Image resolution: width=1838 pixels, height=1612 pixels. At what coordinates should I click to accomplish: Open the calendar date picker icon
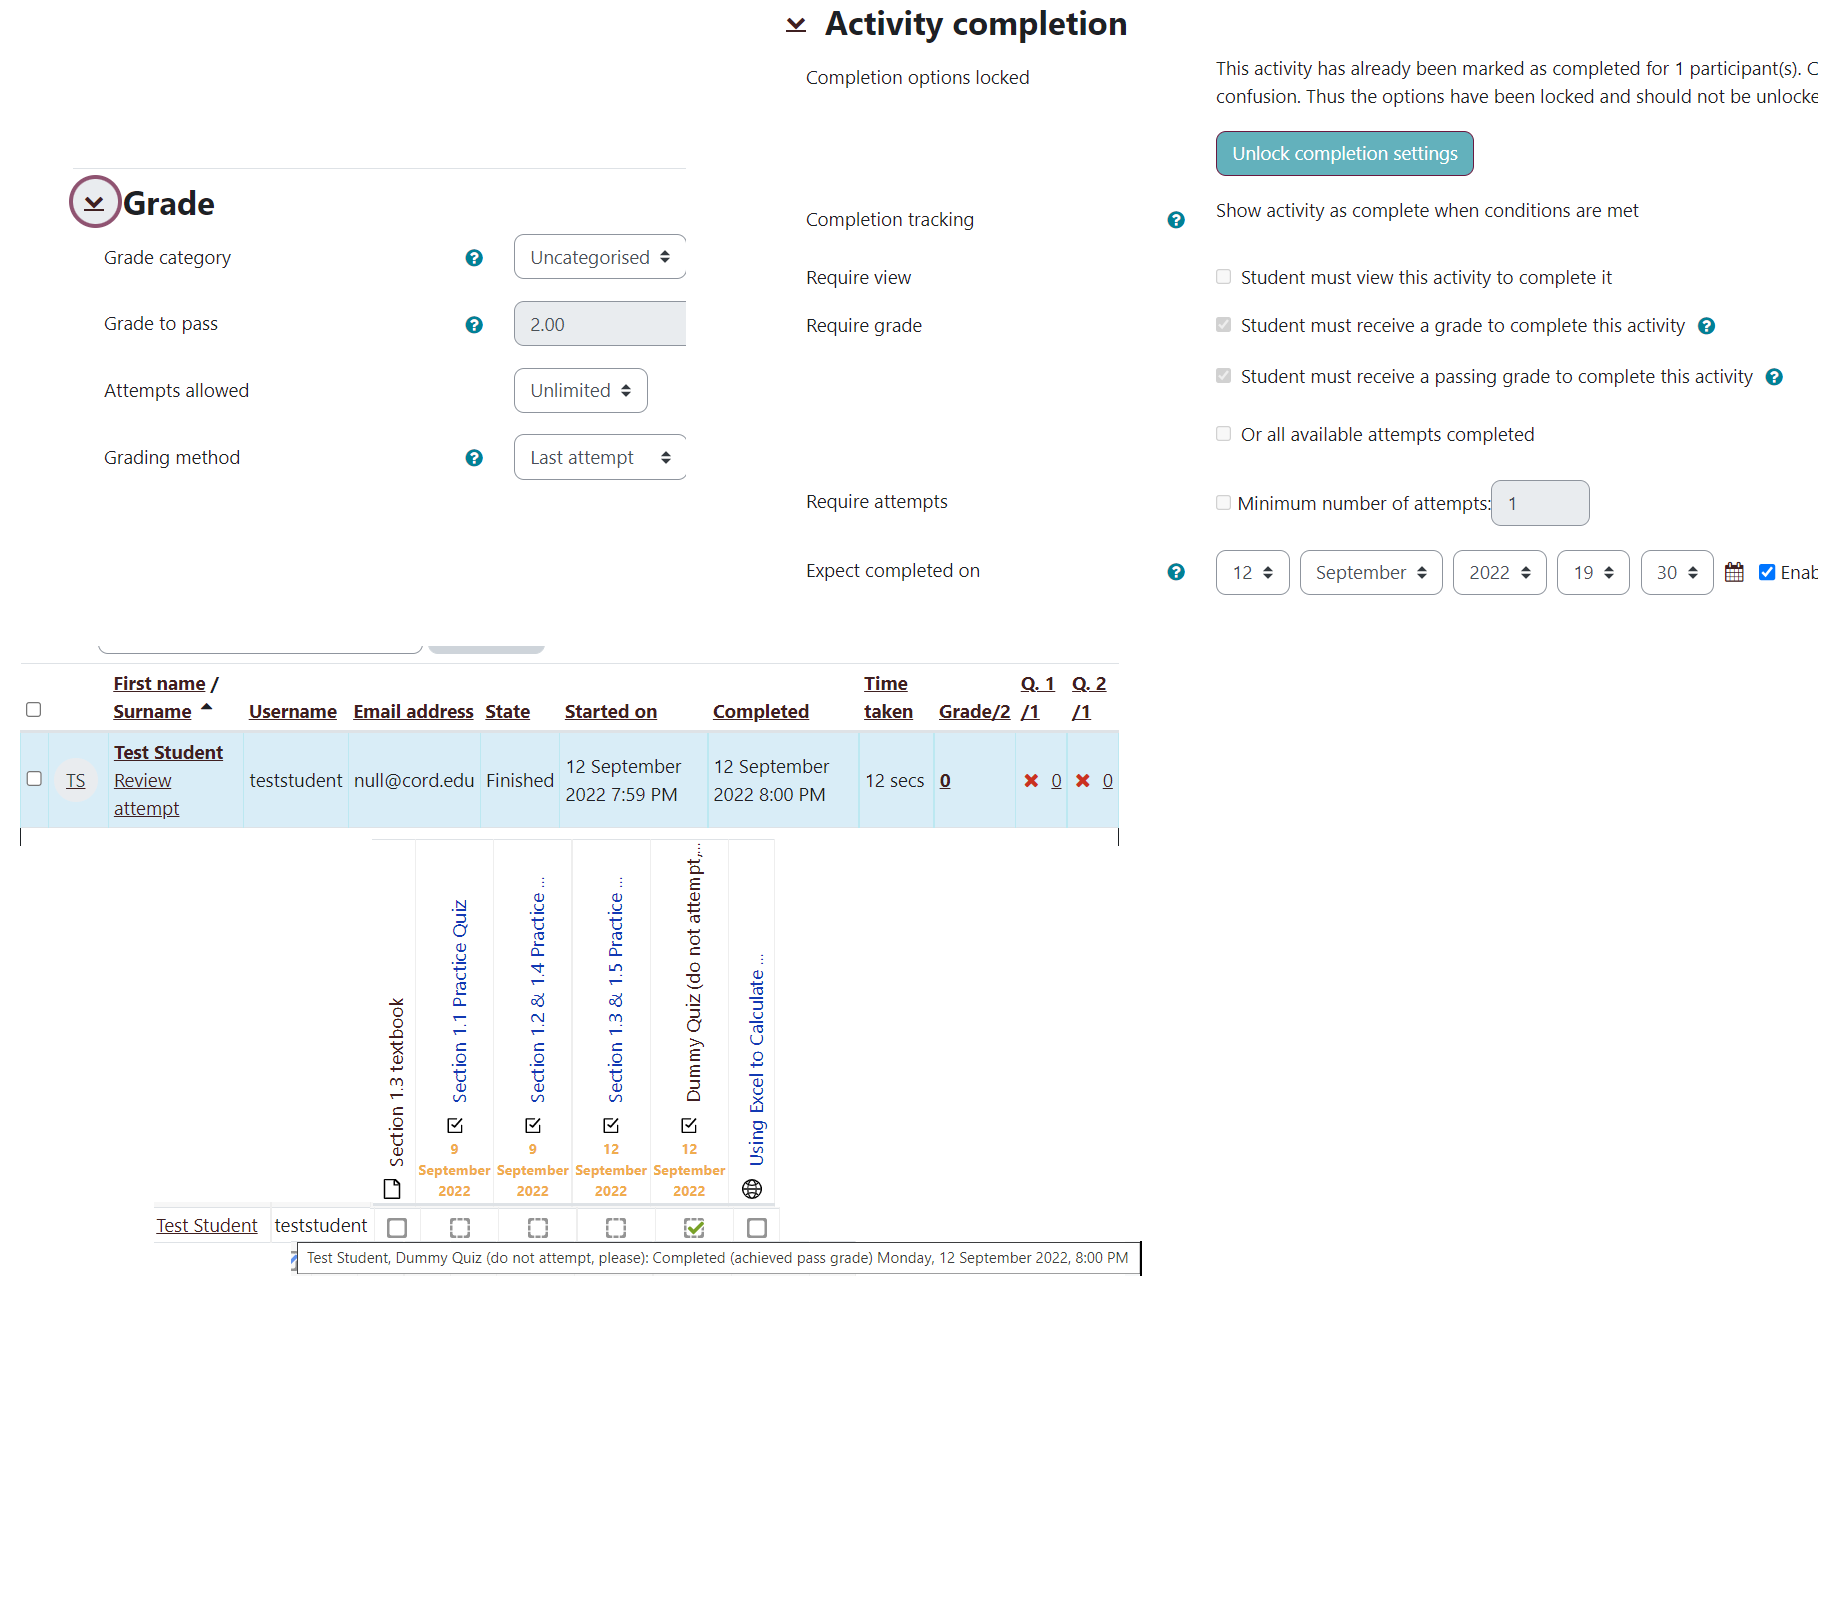[1734, 572]
